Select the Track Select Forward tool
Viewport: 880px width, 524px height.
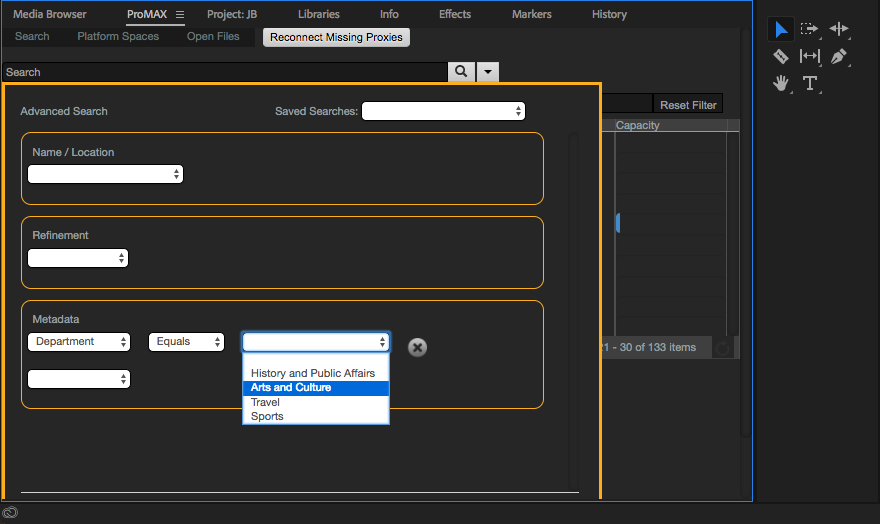point(809,30)
